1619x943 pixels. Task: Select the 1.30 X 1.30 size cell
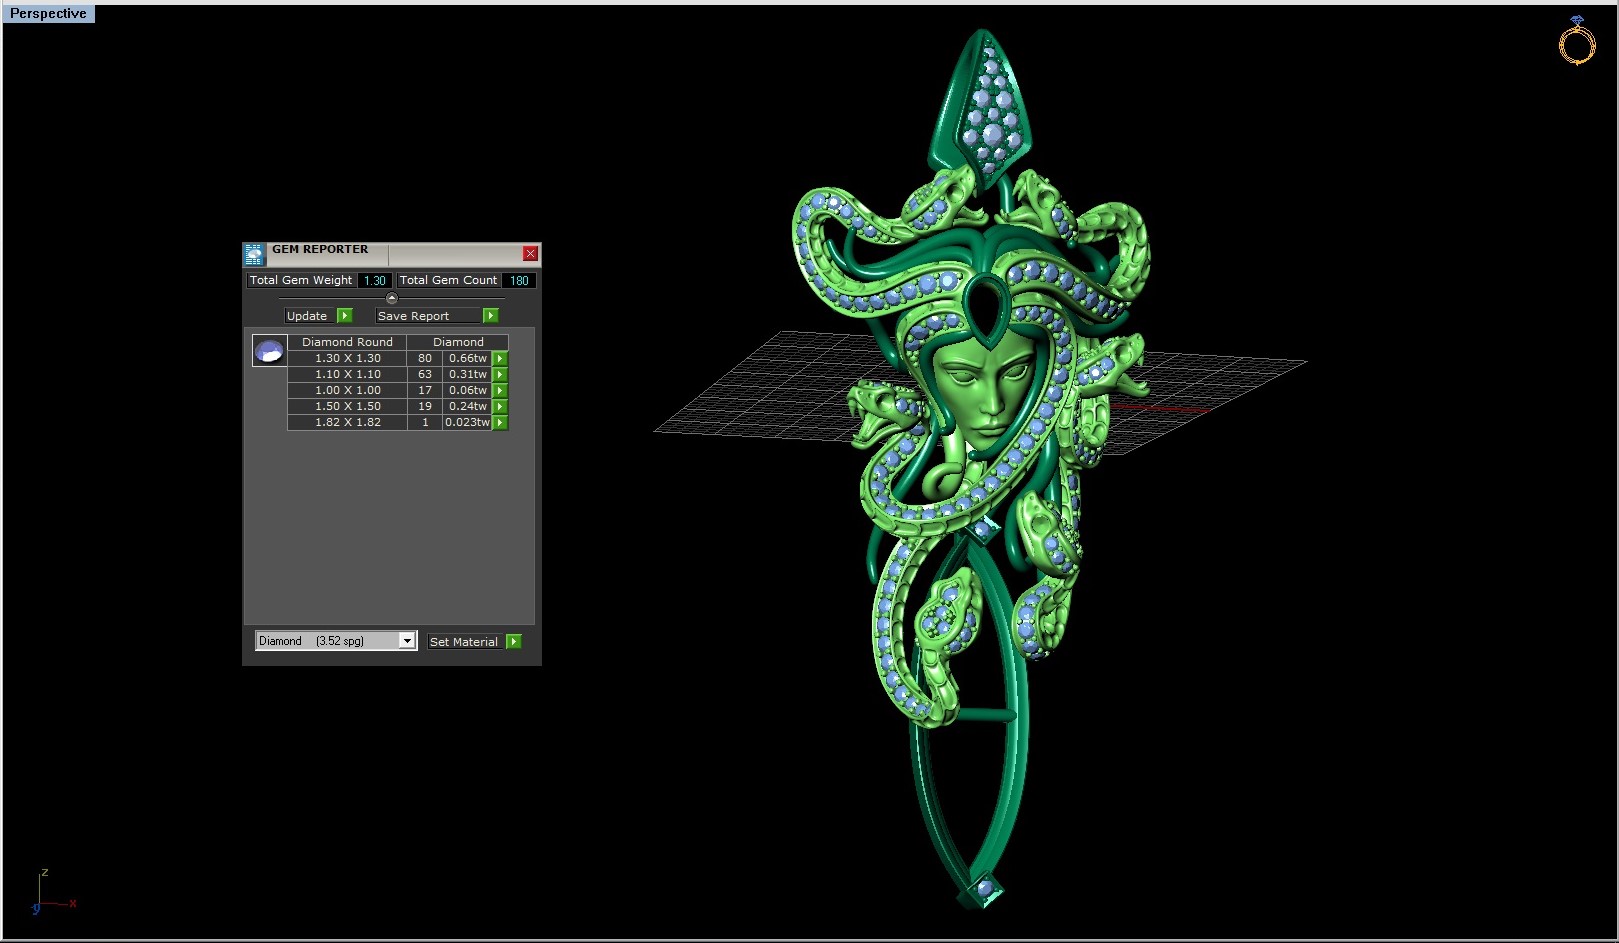point(347,358)
